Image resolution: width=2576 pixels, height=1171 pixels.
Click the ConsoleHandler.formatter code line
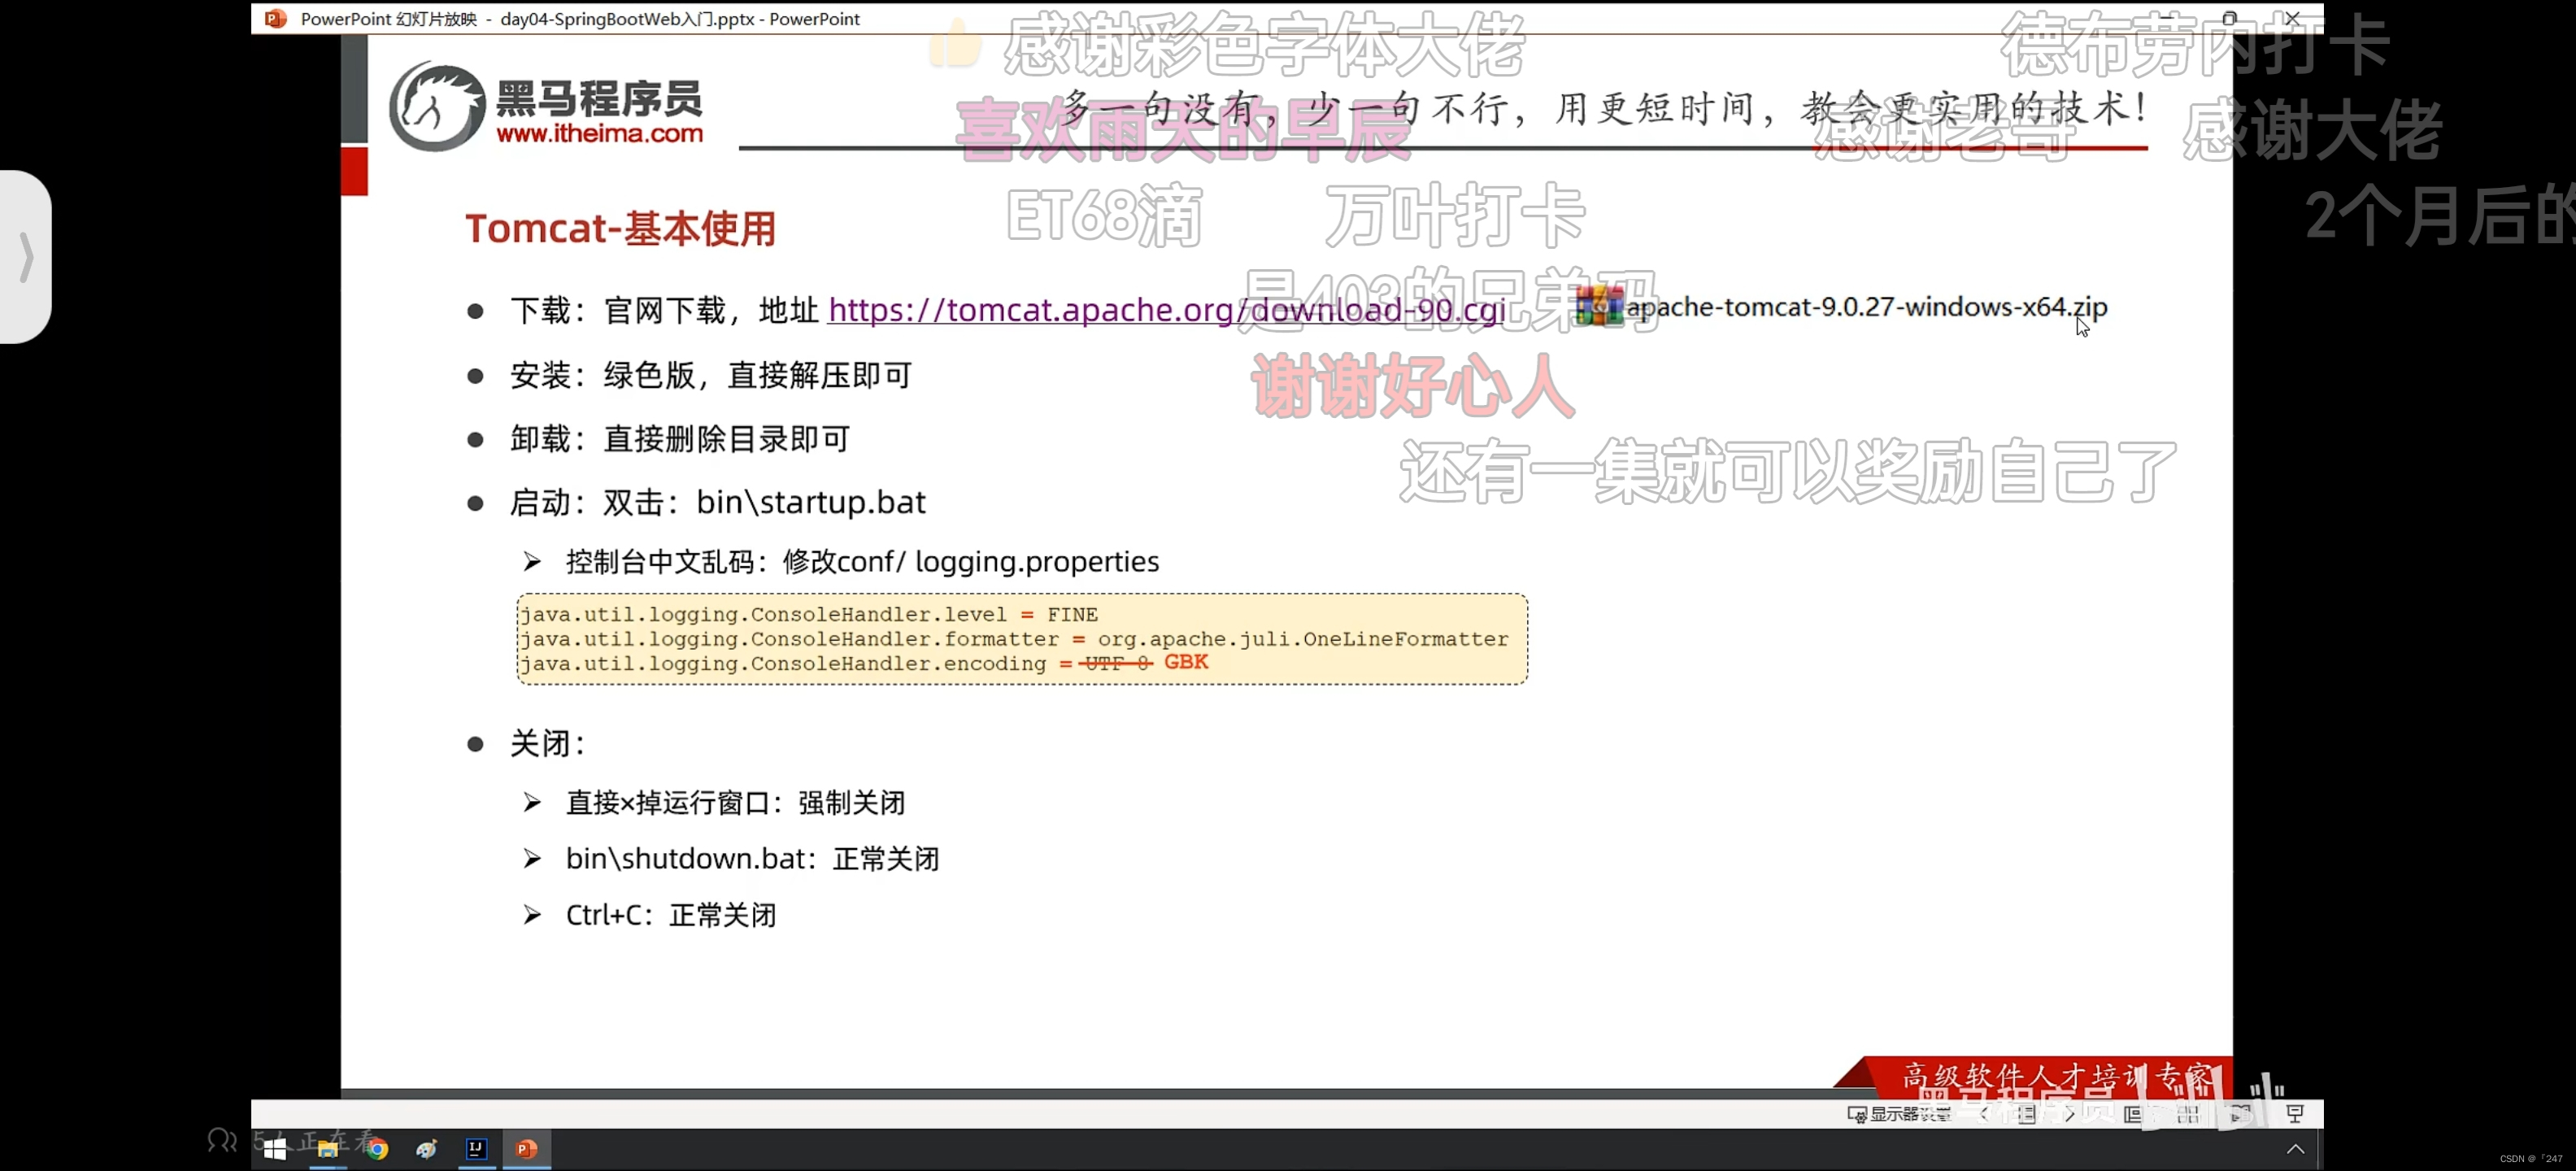coord(1014,639)
